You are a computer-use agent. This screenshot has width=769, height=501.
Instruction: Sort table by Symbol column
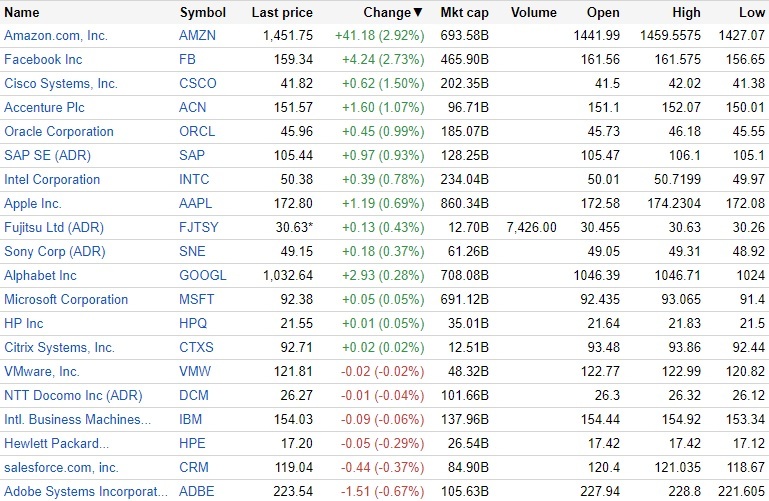pos(203,13)
